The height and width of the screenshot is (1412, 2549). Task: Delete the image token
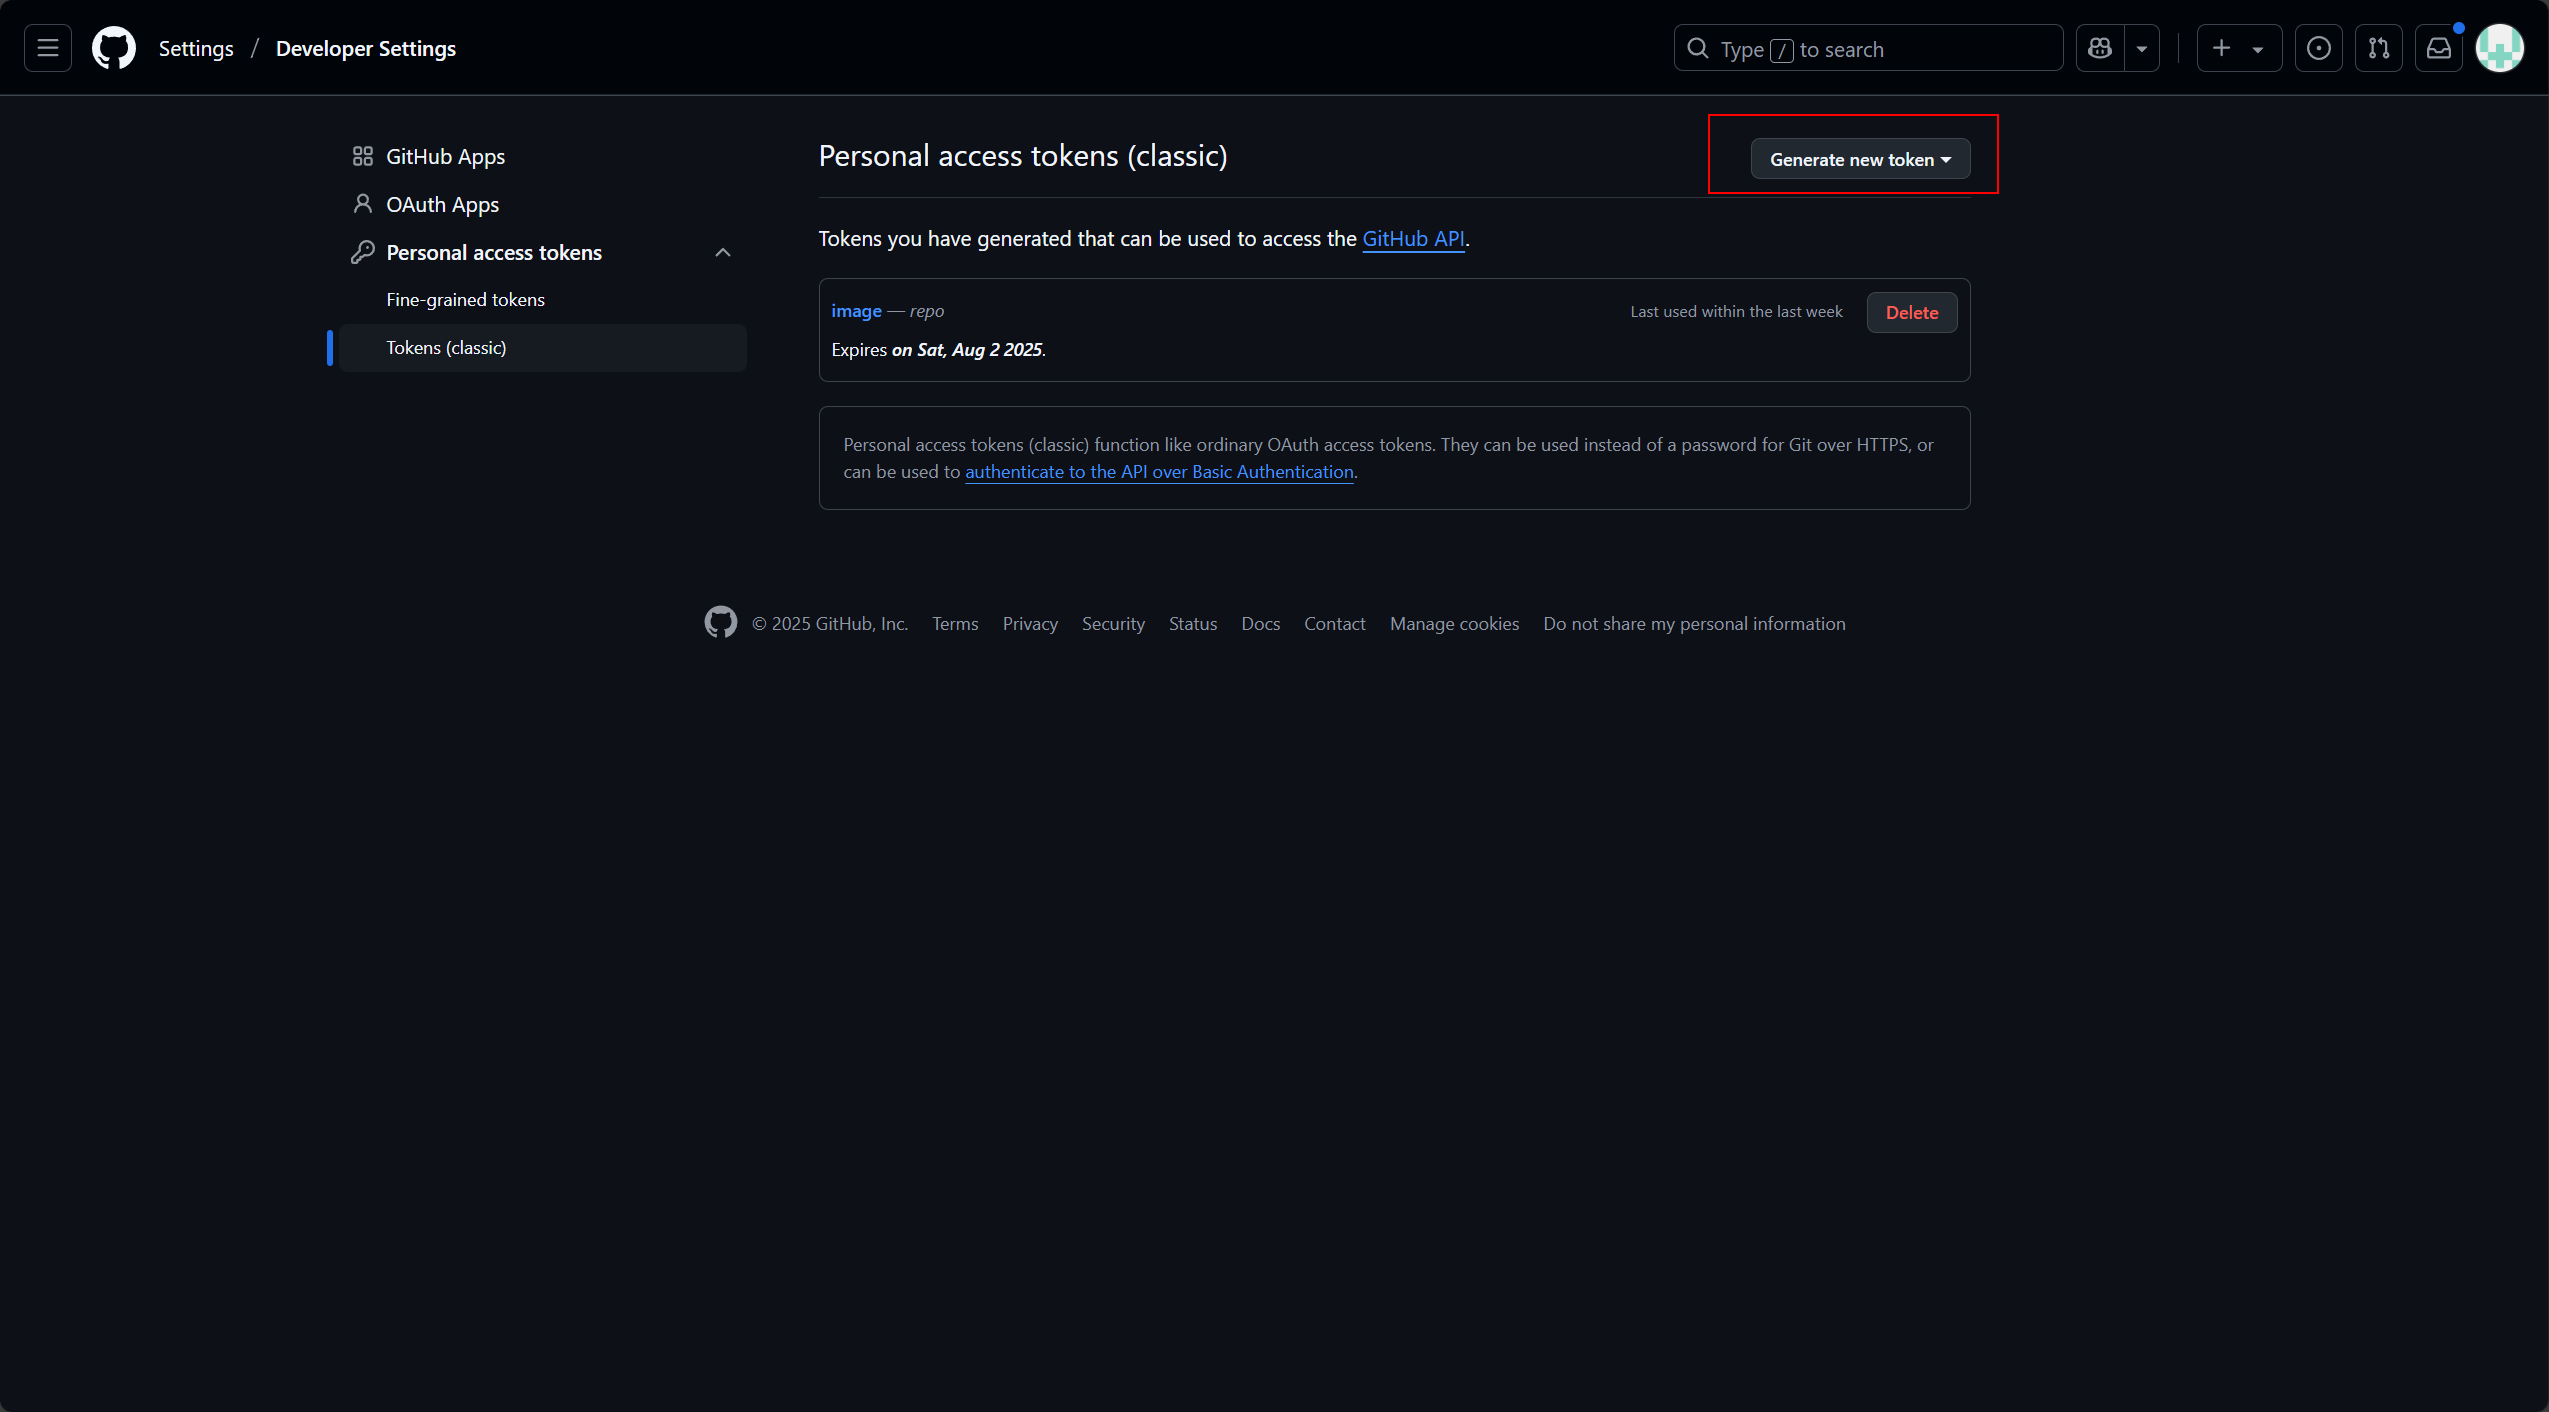1911,312
